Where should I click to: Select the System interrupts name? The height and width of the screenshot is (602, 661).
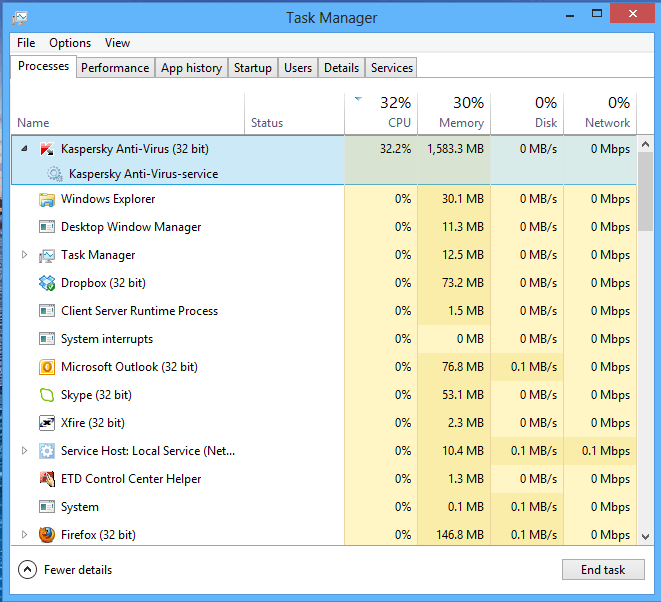107,339
